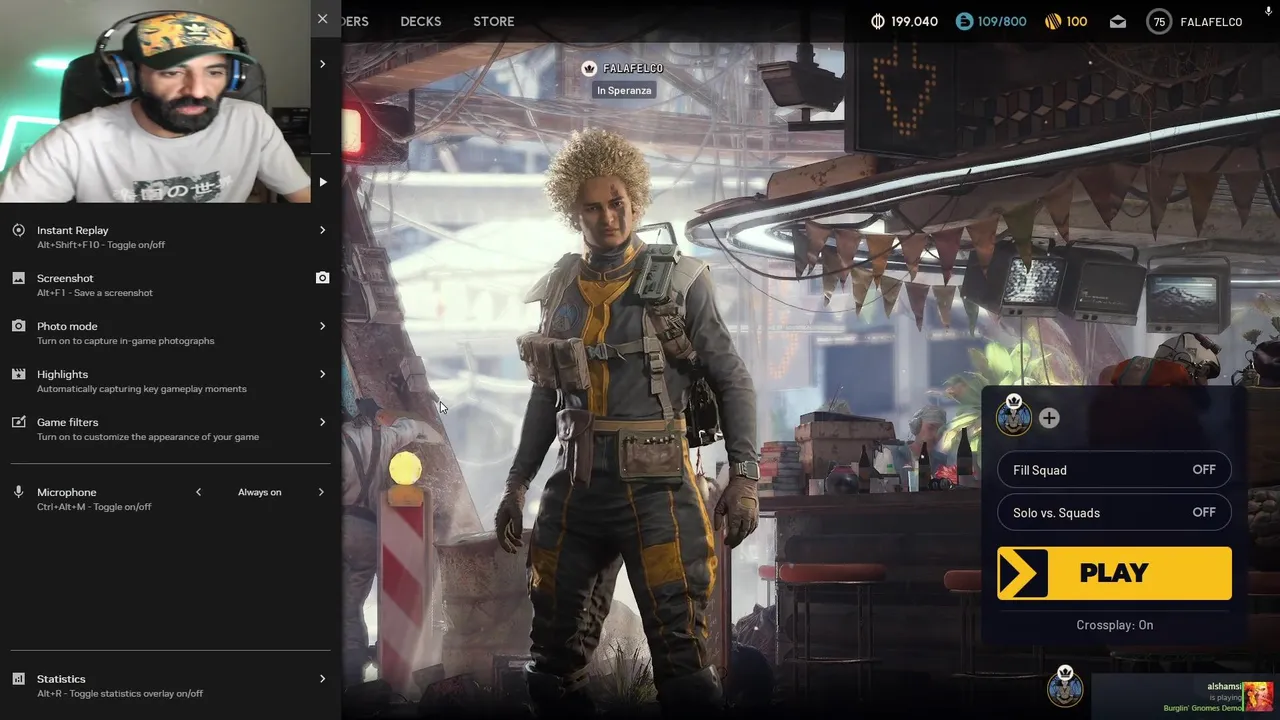This screenshot has height=720, width=1280.
Task: Open Instant Replay entry
Action: point(170,237)
